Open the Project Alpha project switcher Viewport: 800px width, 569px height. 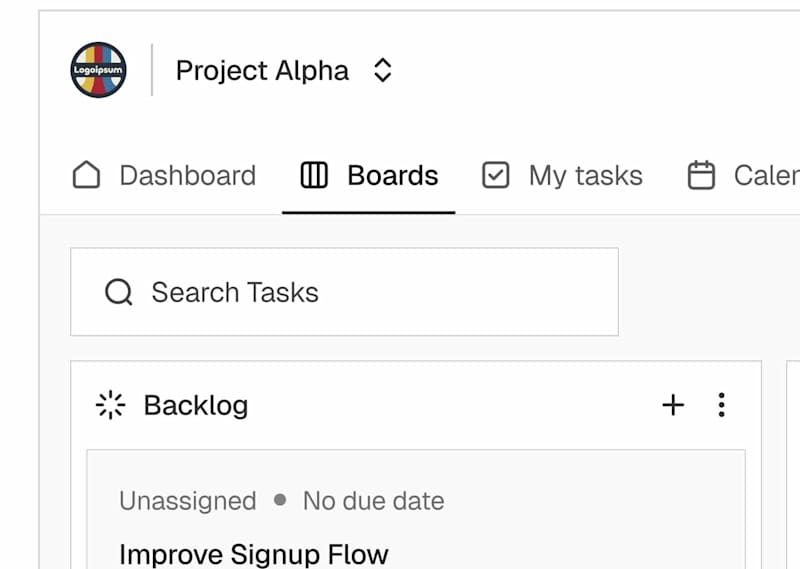tap(262, 71)
